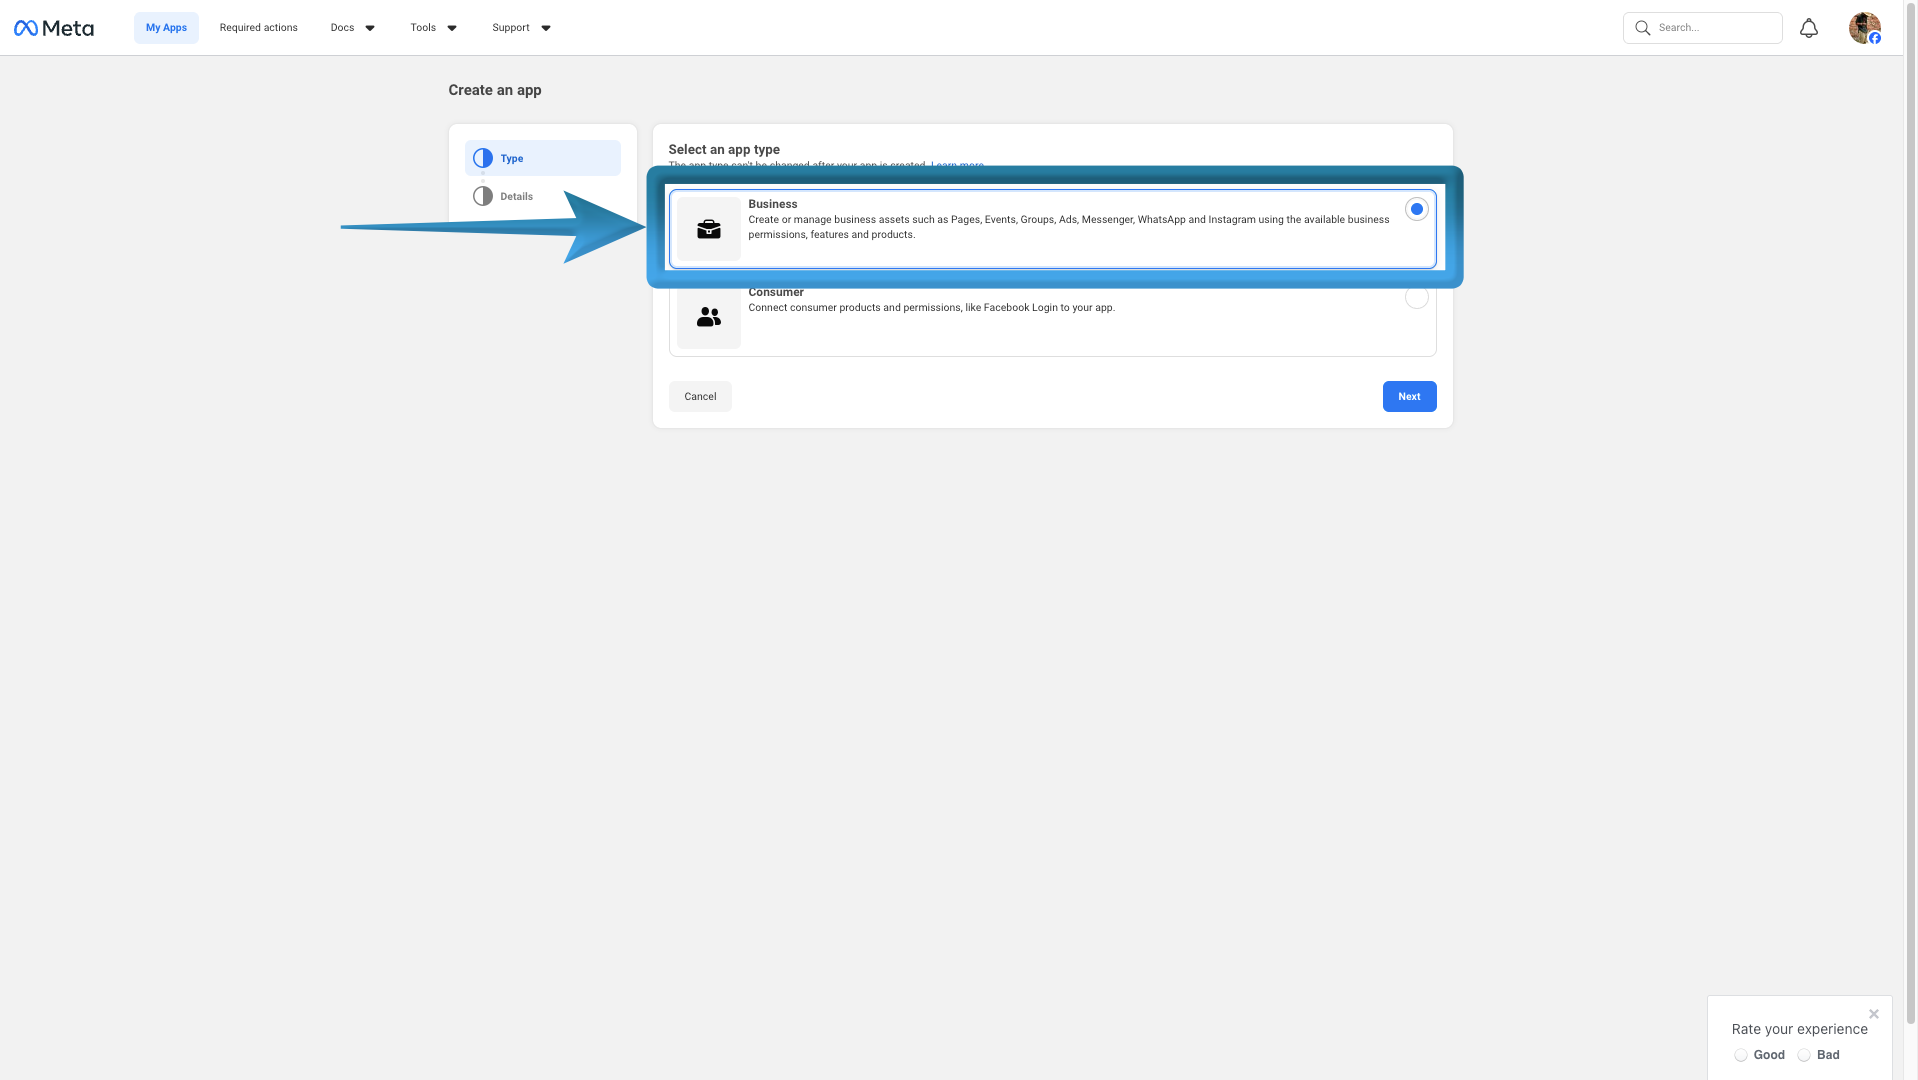Click the Type step circle icon

[x=483, y=158]
